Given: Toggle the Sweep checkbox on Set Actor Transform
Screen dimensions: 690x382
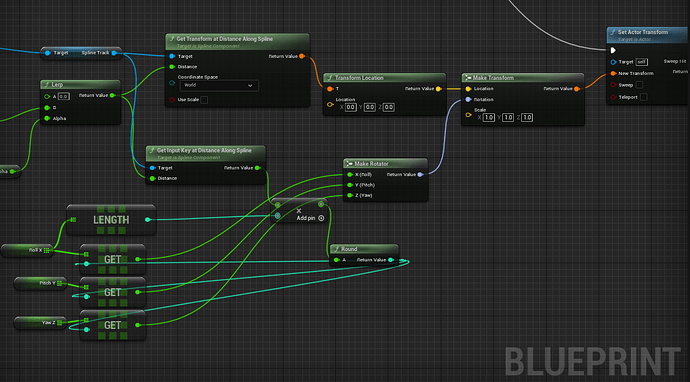Looking at the screenshot, I should [639, 85].
